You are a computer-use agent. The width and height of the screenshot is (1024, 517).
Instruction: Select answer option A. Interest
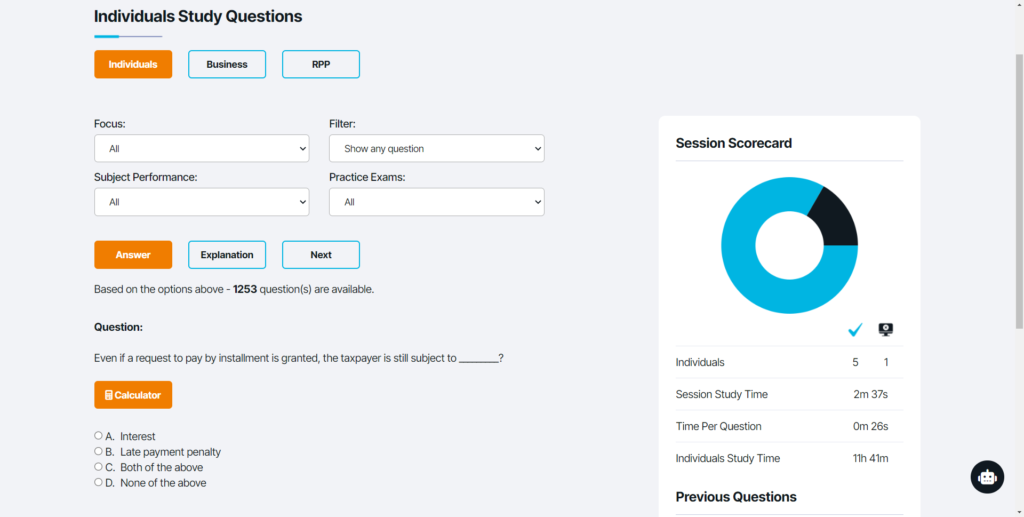coord(99,436)
